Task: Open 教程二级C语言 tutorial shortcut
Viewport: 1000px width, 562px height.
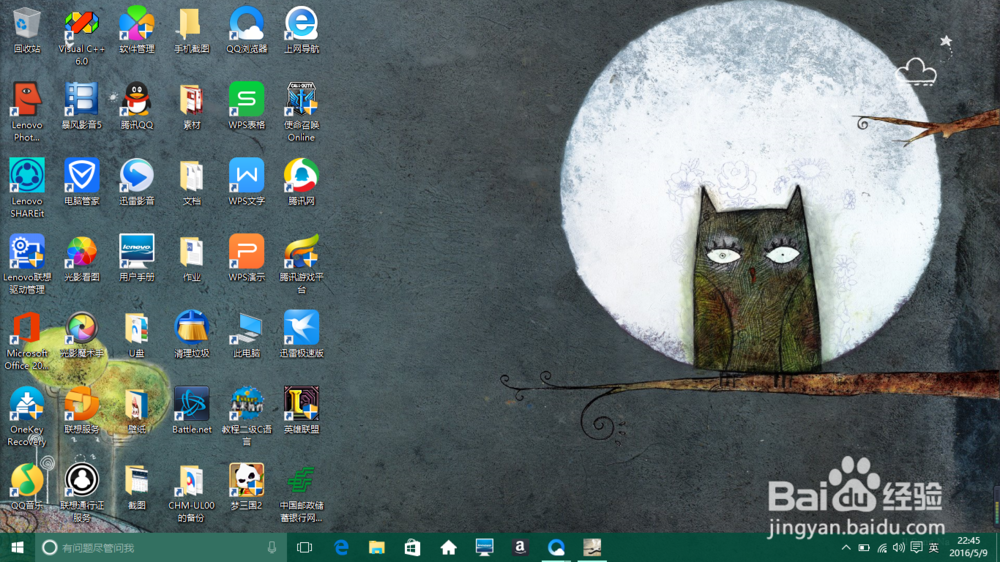Action: click(x=246, y=417)
